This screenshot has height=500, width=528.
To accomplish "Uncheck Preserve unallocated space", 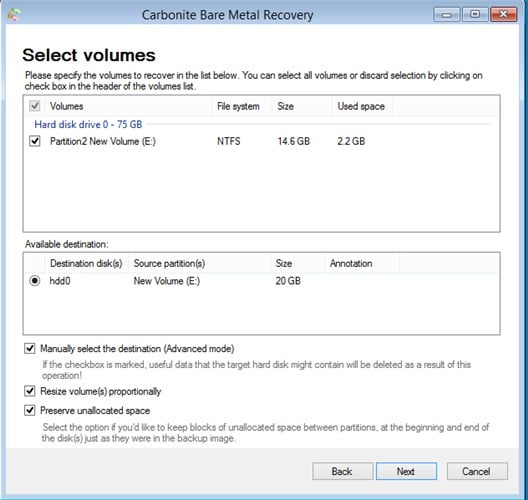I will [x=30, y=410].
